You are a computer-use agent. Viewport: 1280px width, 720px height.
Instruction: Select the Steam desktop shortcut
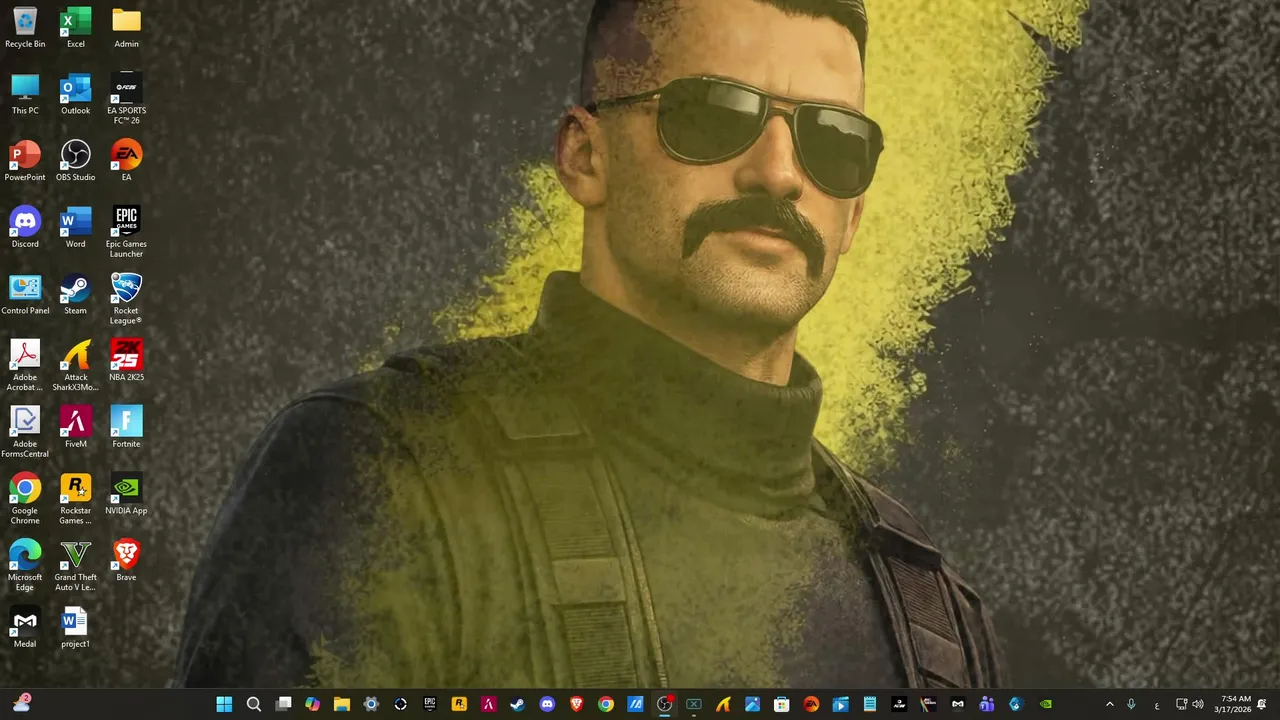tap(76, 294)
